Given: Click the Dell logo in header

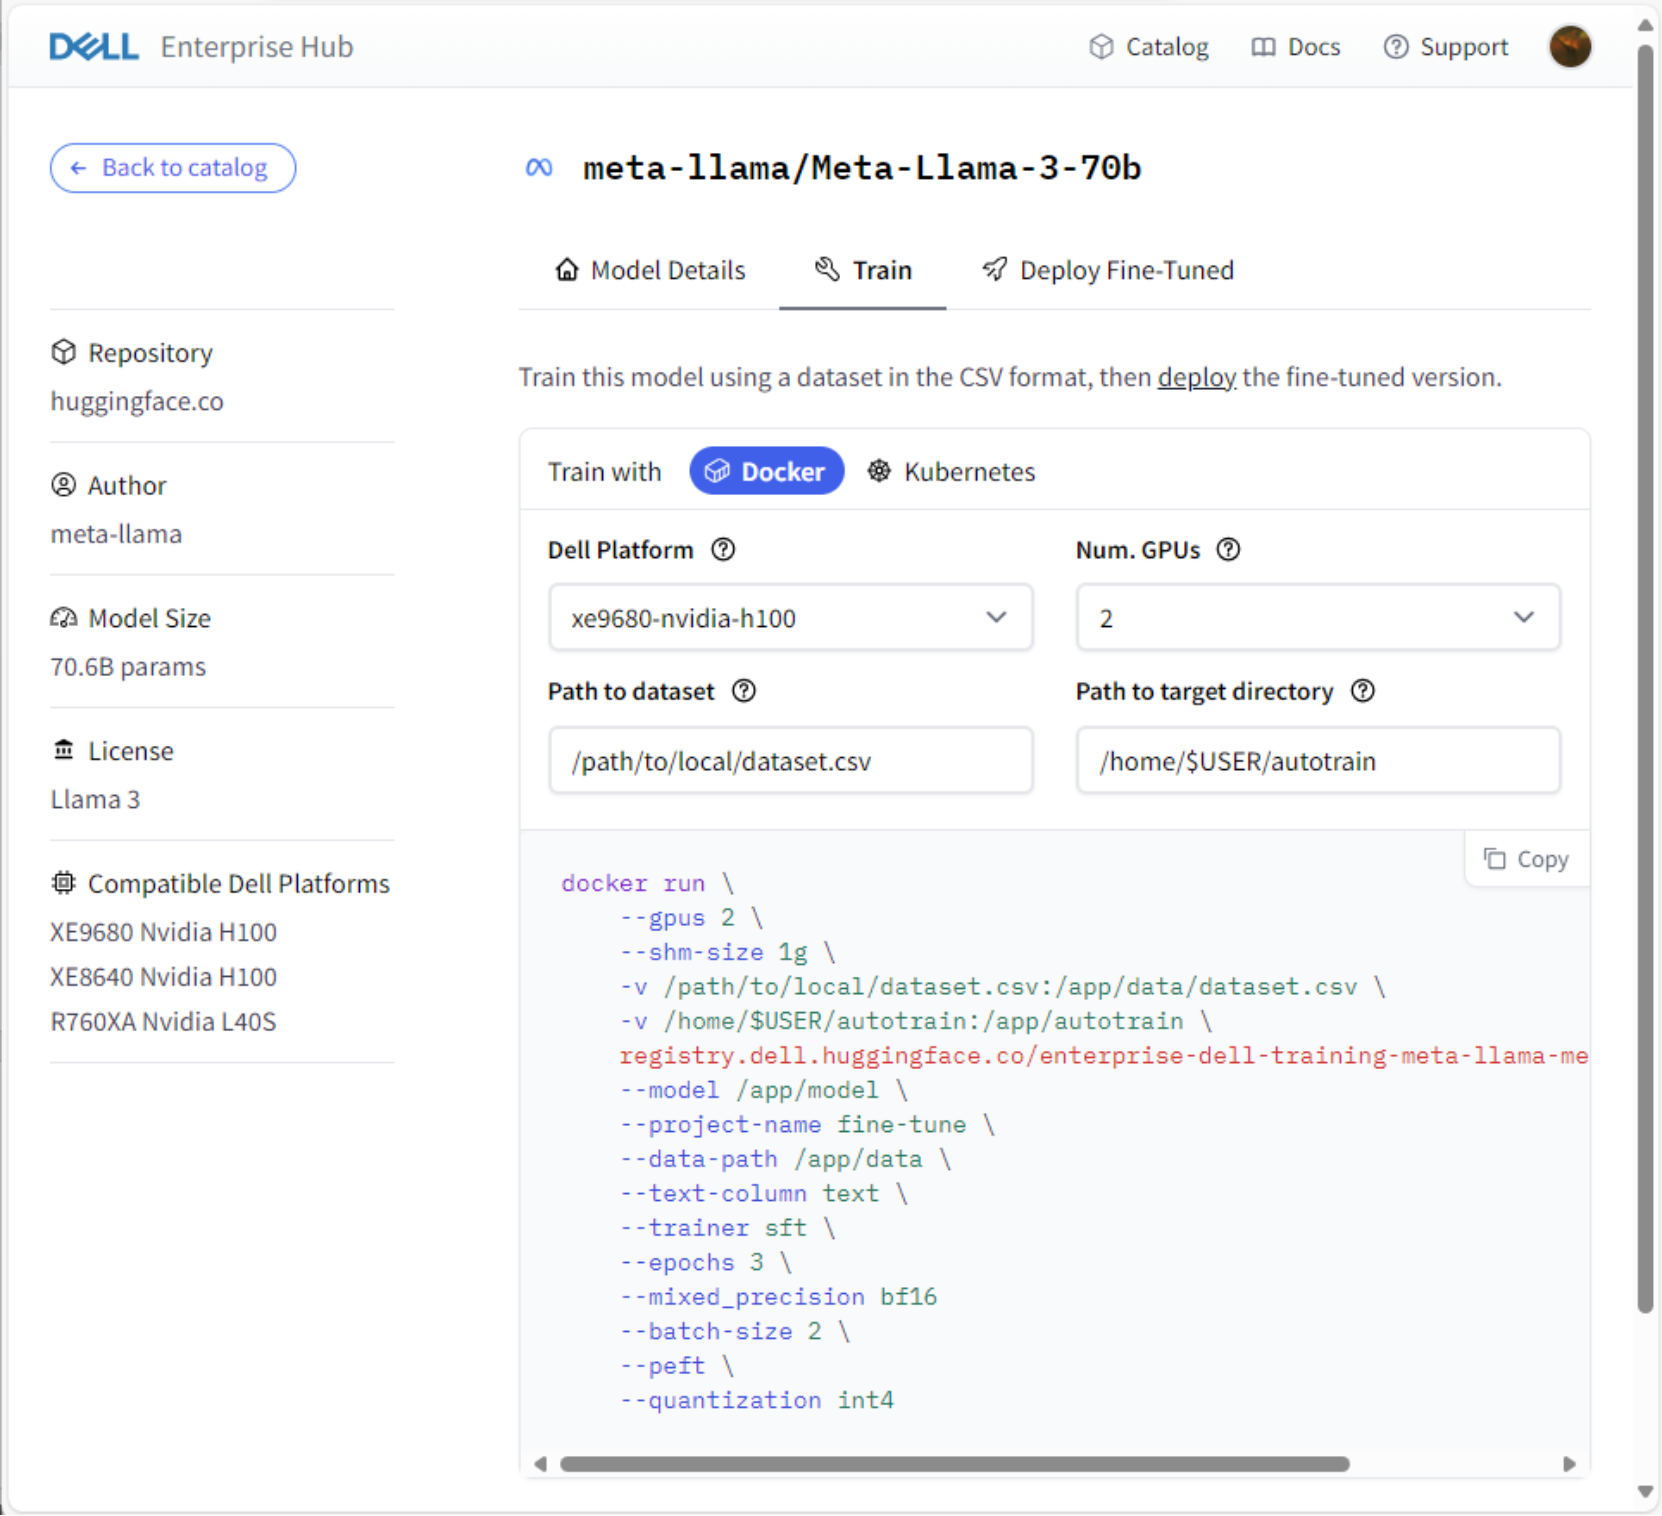Looking at the screenshot, I should pos(94,47).
